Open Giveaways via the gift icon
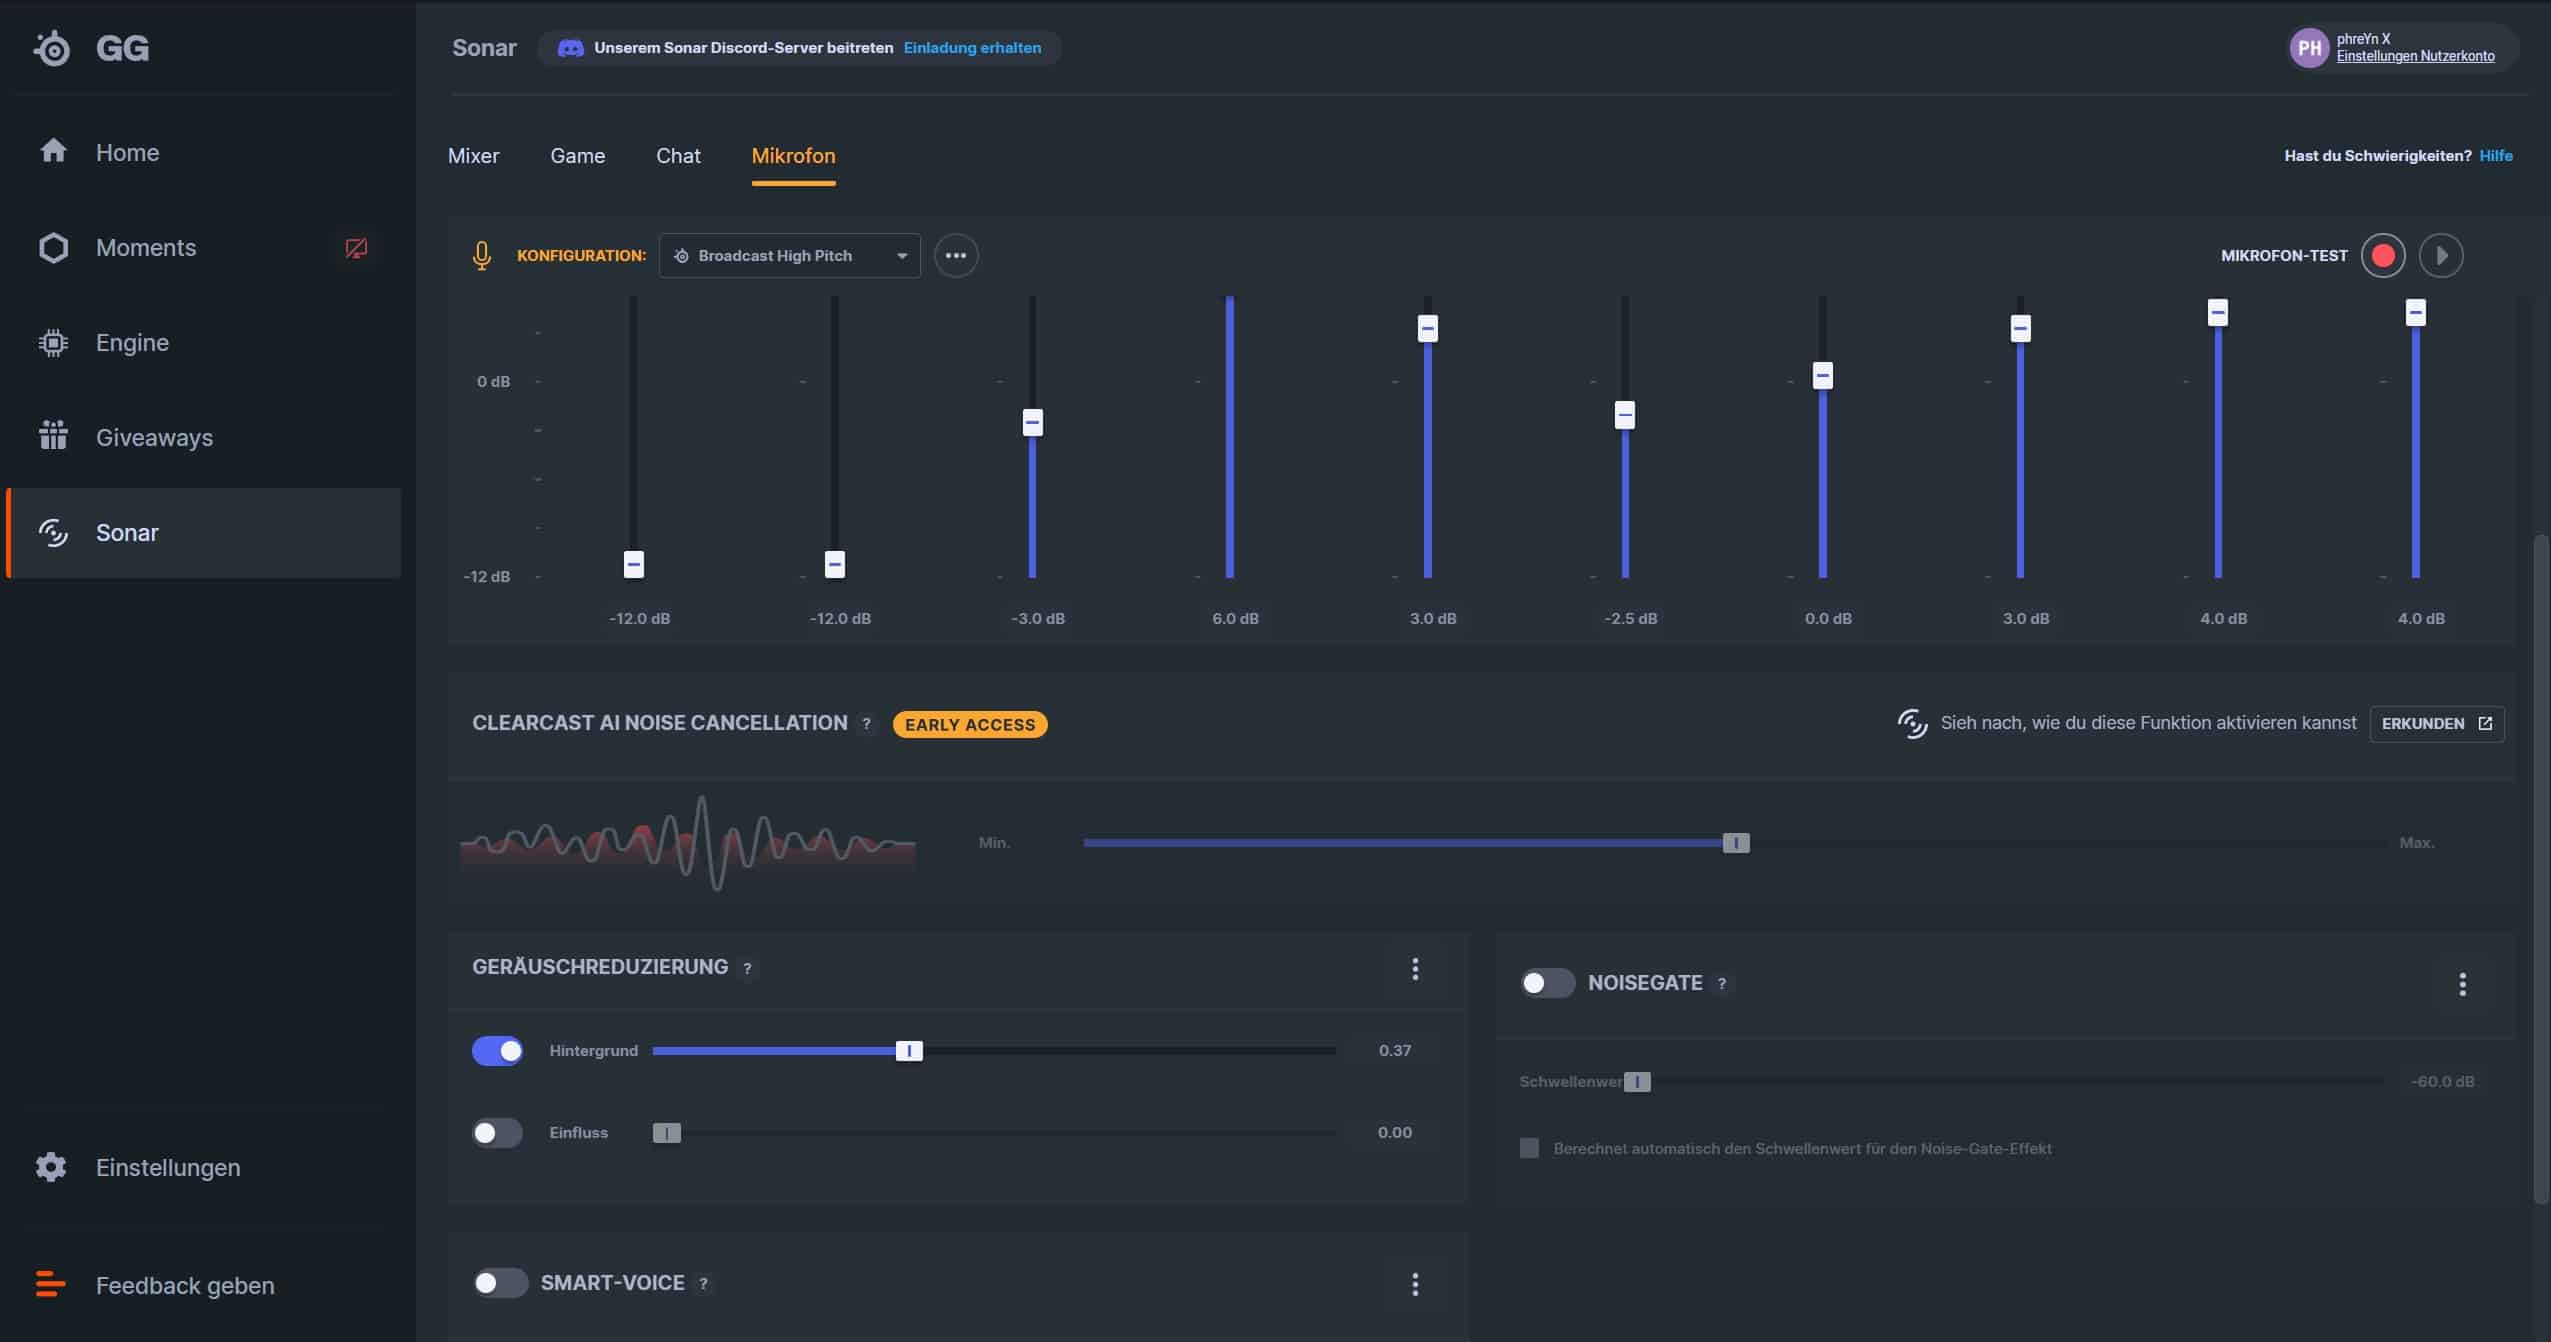The width and height of the screenshot is (2551, 1342). coord(53,436)
